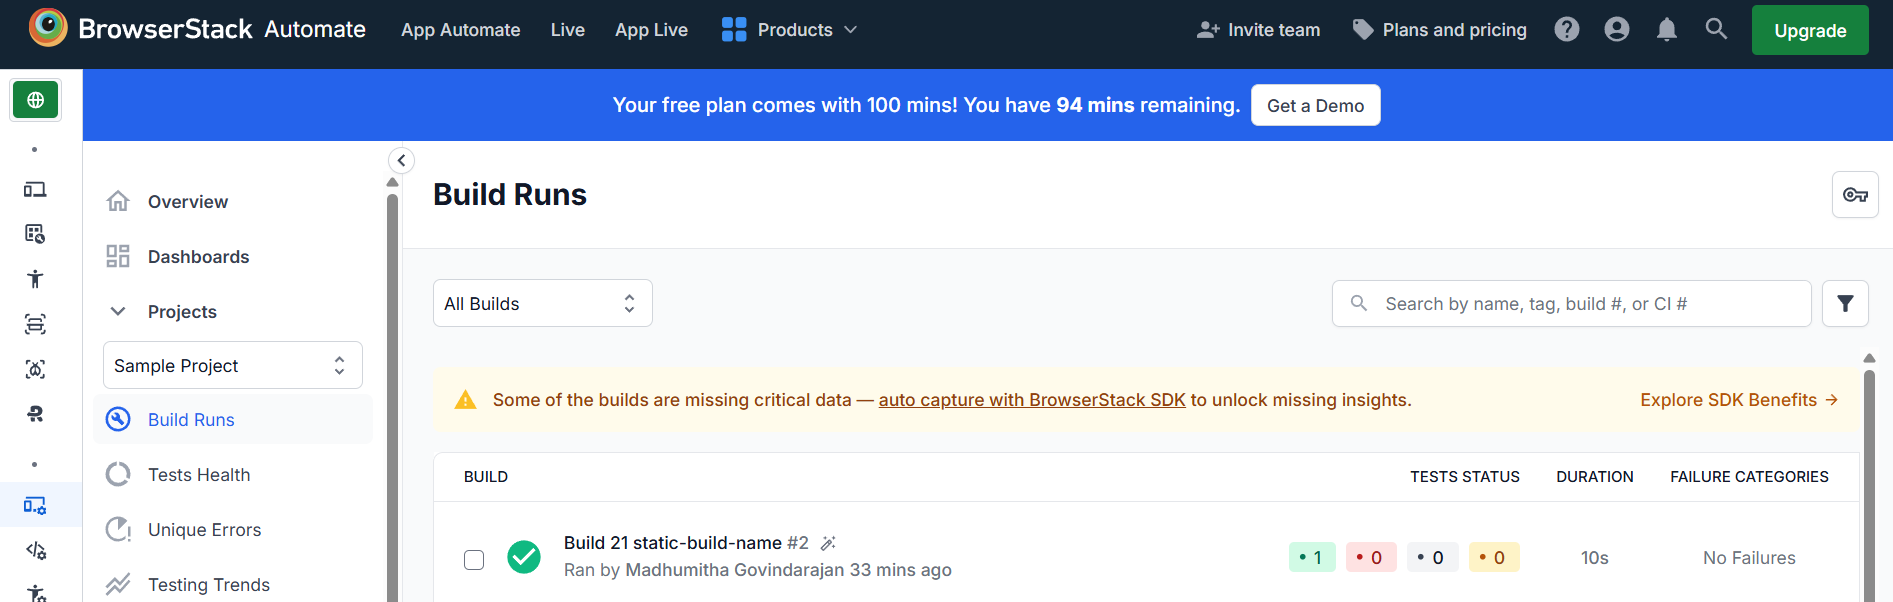The width and height of the screenshot is (1893, 602).
Task: Click the bug capture icon in left rail
Action: tap(35, 369)
